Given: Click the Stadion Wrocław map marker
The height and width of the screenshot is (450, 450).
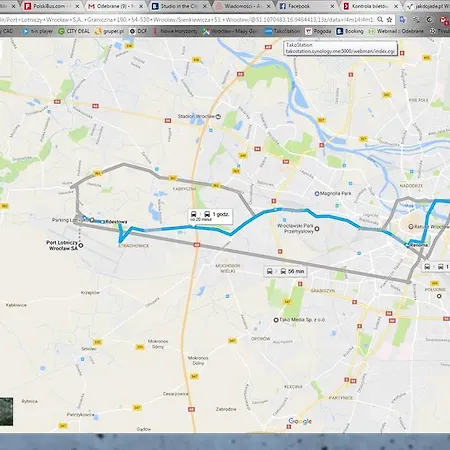Looking at the screenshot, I should click(218, 116).
